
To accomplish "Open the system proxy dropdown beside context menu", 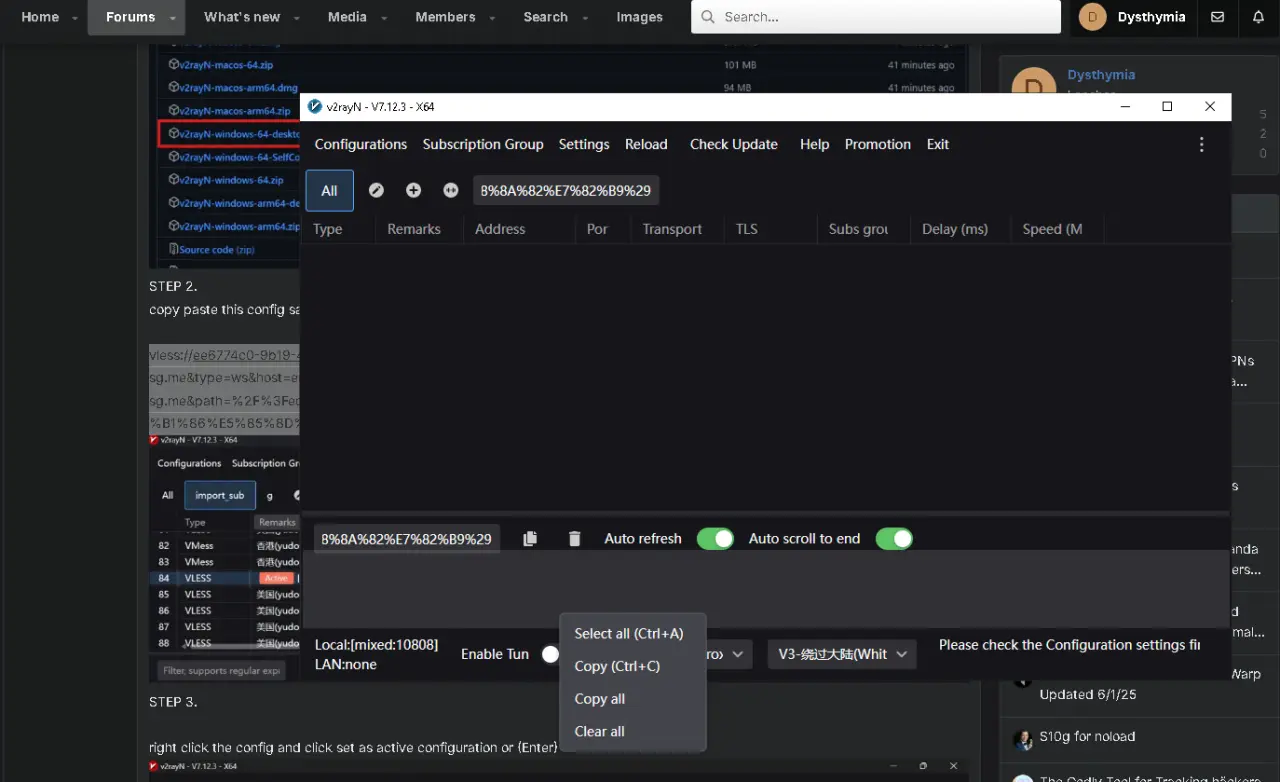I will (x=730, y=654).
